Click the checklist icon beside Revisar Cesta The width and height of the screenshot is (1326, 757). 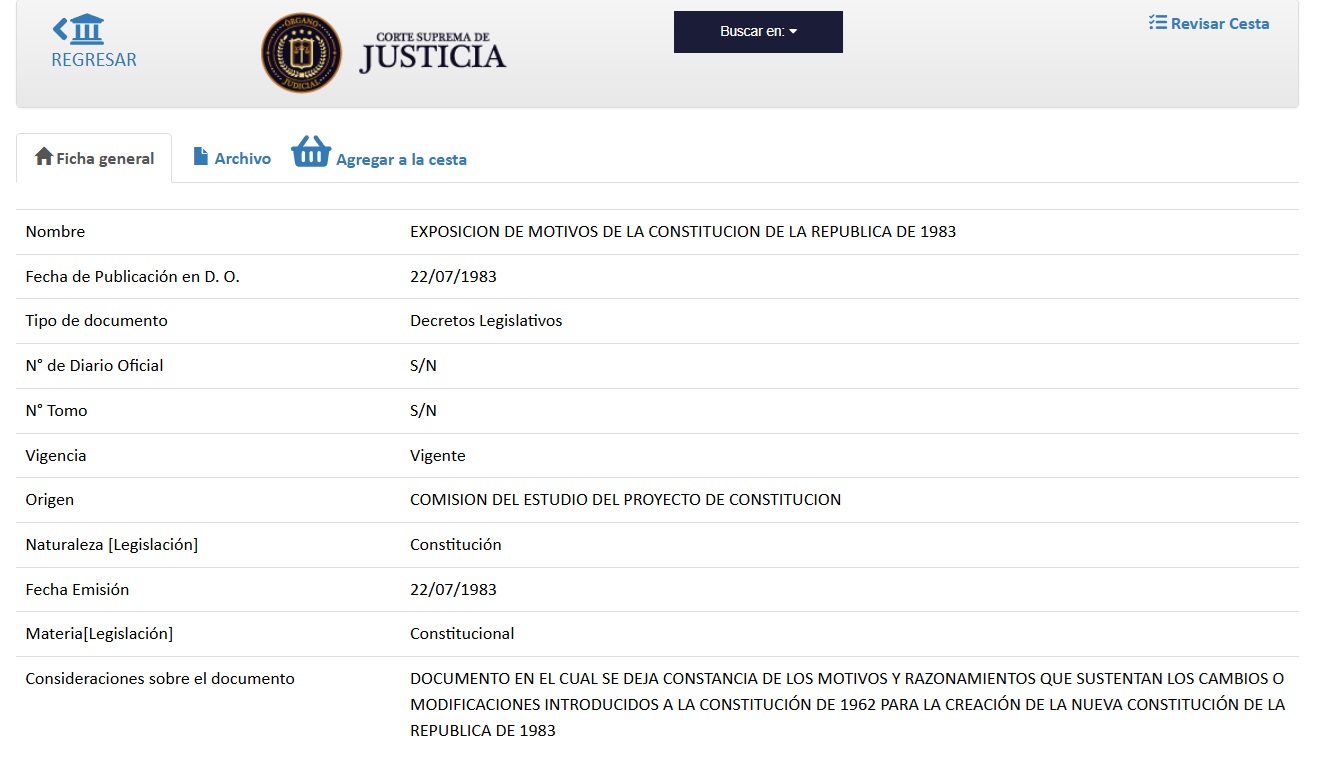point(1158,22)
